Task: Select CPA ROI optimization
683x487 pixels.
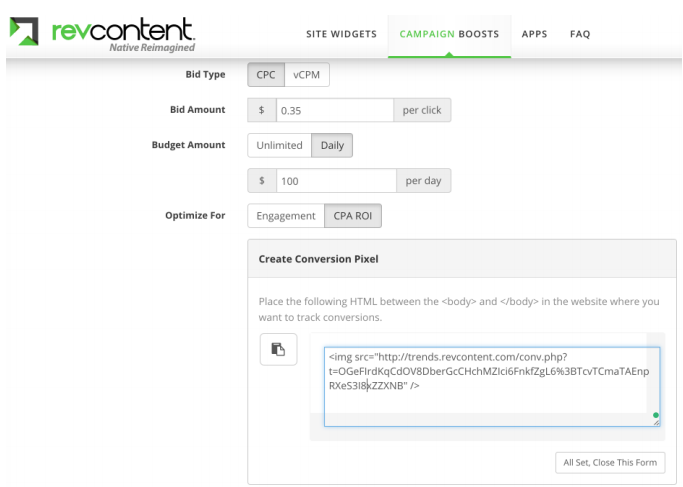Action: click(353, 216)
